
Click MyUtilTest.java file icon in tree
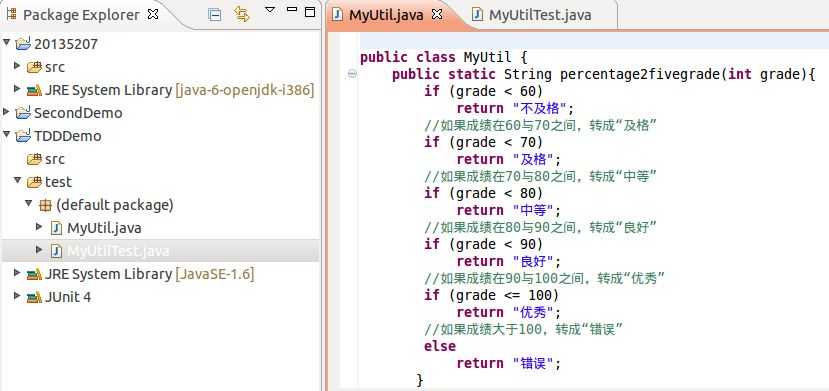(56, 250)
